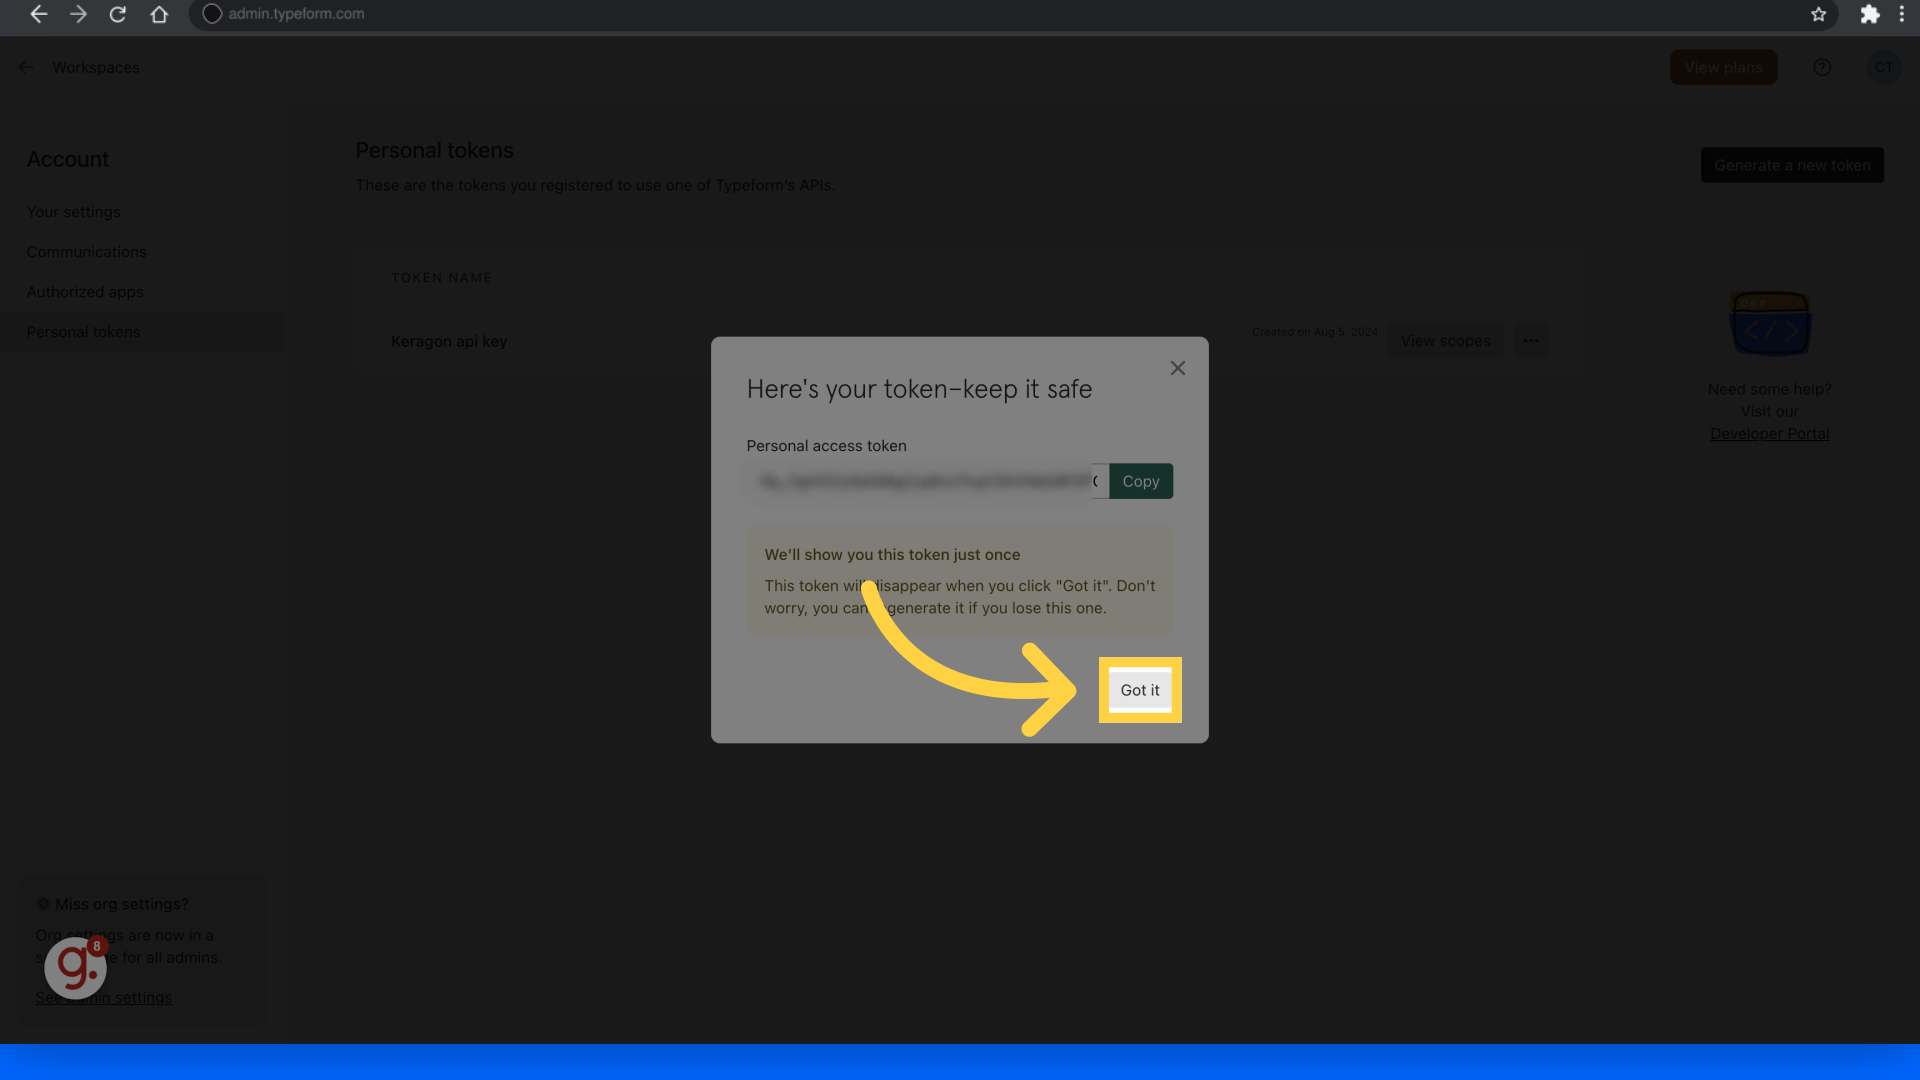The height and width of the screenshot is (1080, 1920).
Task: Reload the page with refresh icon
Action: (118, 14)
